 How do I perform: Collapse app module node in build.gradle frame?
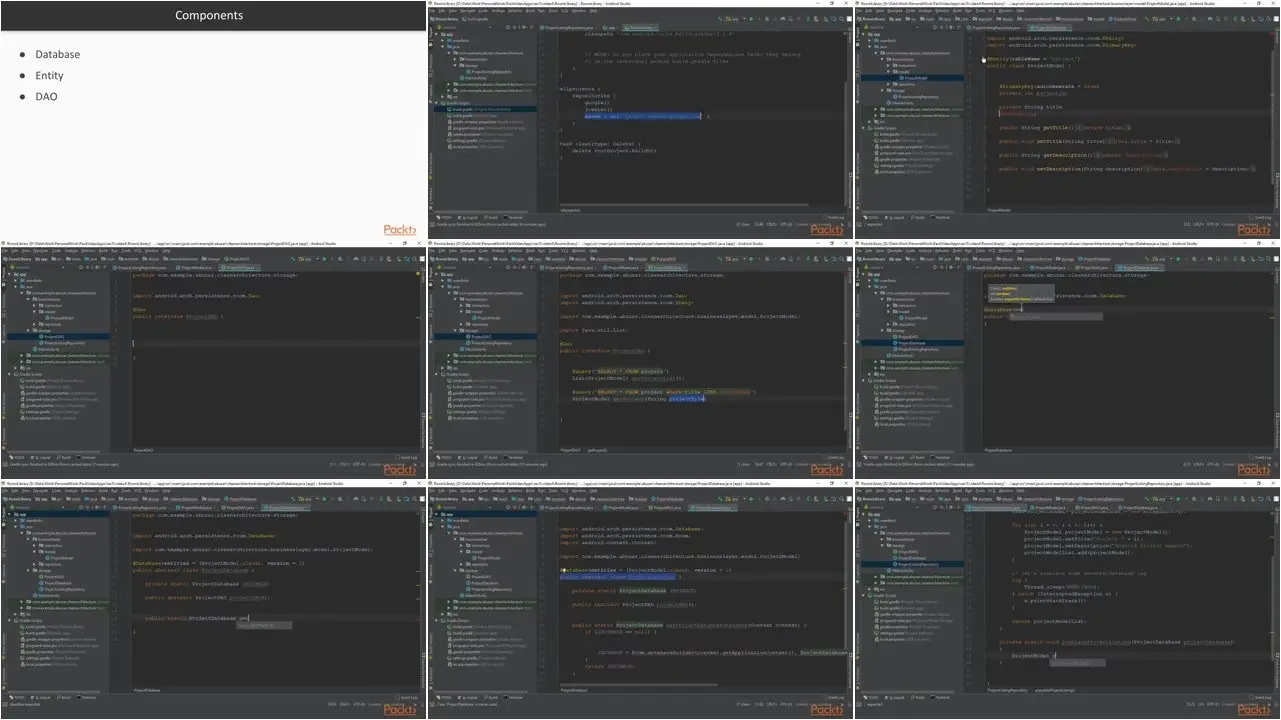pyautogui.click(x=436, y=34)
